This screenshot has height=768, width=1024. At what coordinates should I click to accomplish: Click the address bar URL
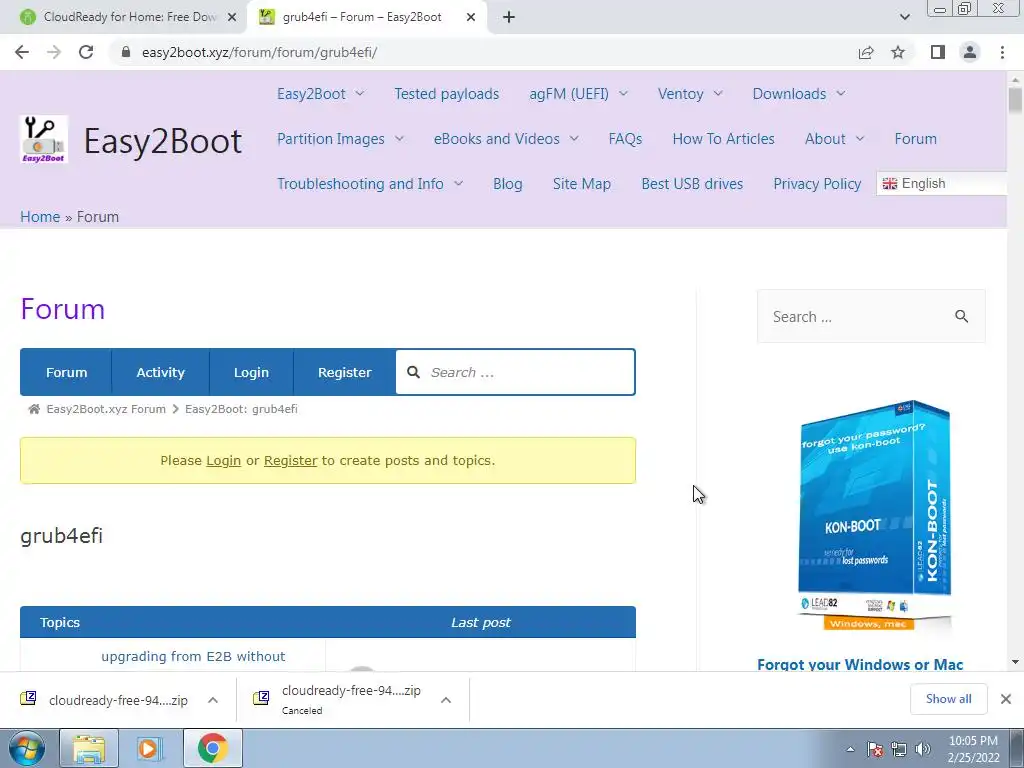tap(259, 52)
